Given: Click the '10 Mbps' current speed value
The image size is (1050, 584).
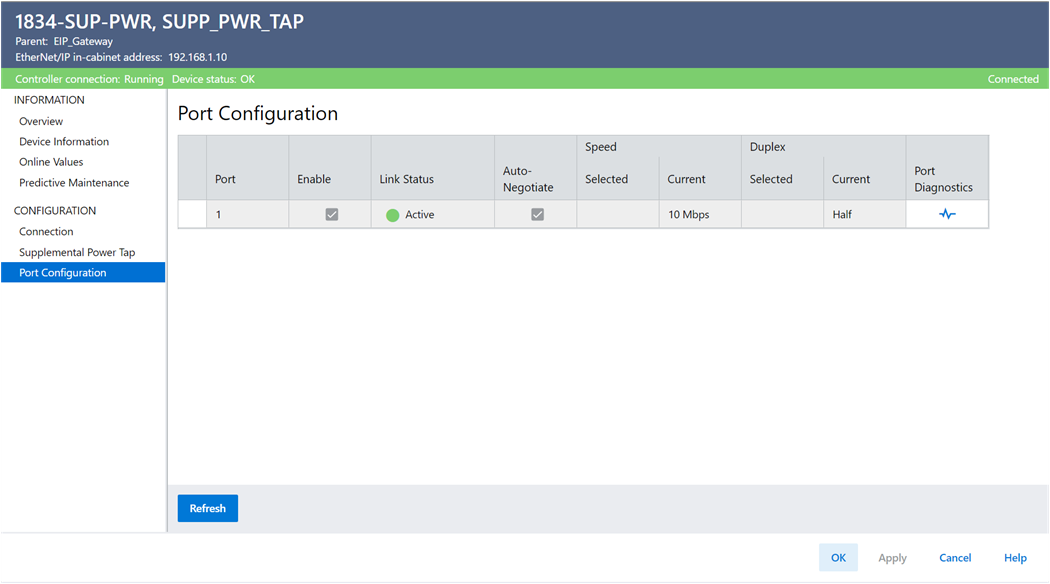Looking at the screenshot, I should 688,215.
